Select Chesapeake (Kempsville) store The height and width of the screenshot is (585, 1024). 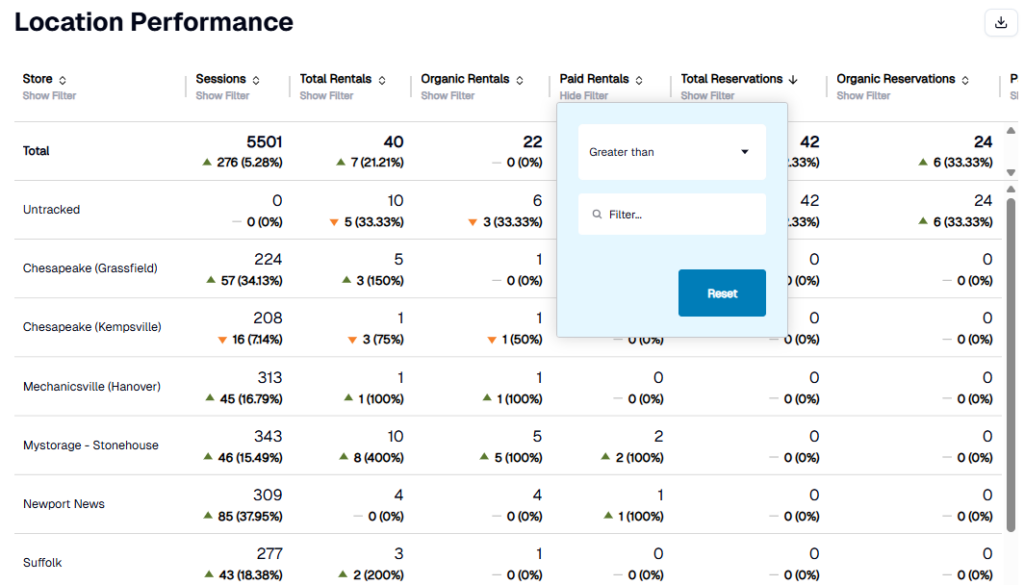tap(92, 327)
